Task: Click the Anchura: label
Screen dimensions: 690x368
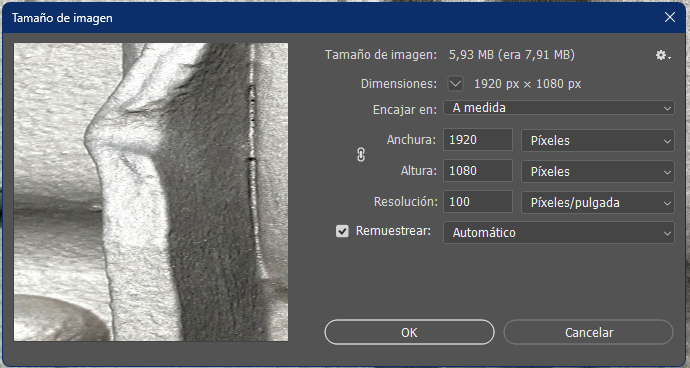Action: [x=411, y=140]
